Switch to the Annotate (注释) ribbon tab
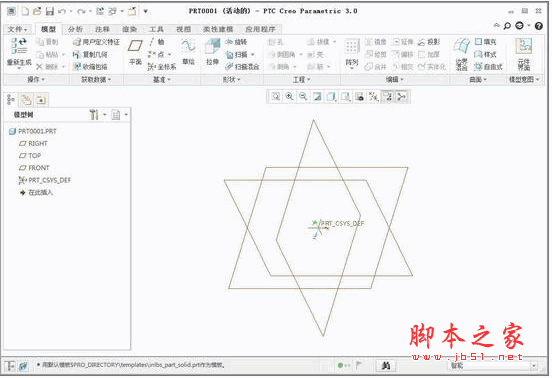Viewport: 552px width, 378px height. point(102,29)
